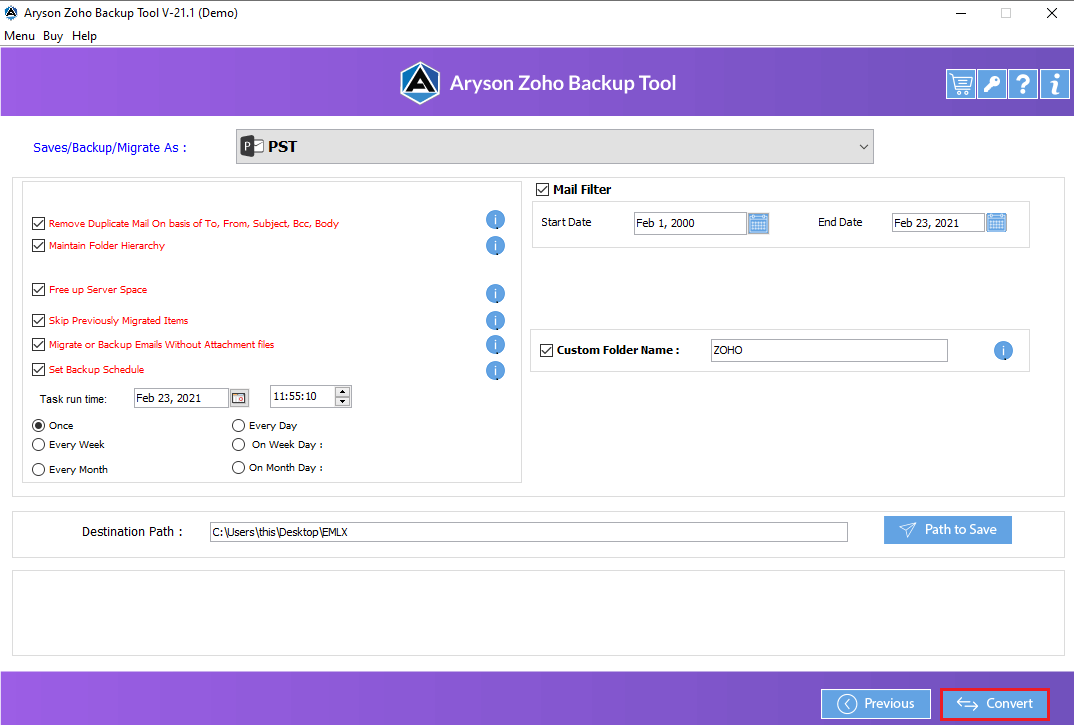Show info for Migrate Without Attachment files
Viewport: 1074px width, 725px height.
(495, 345)
